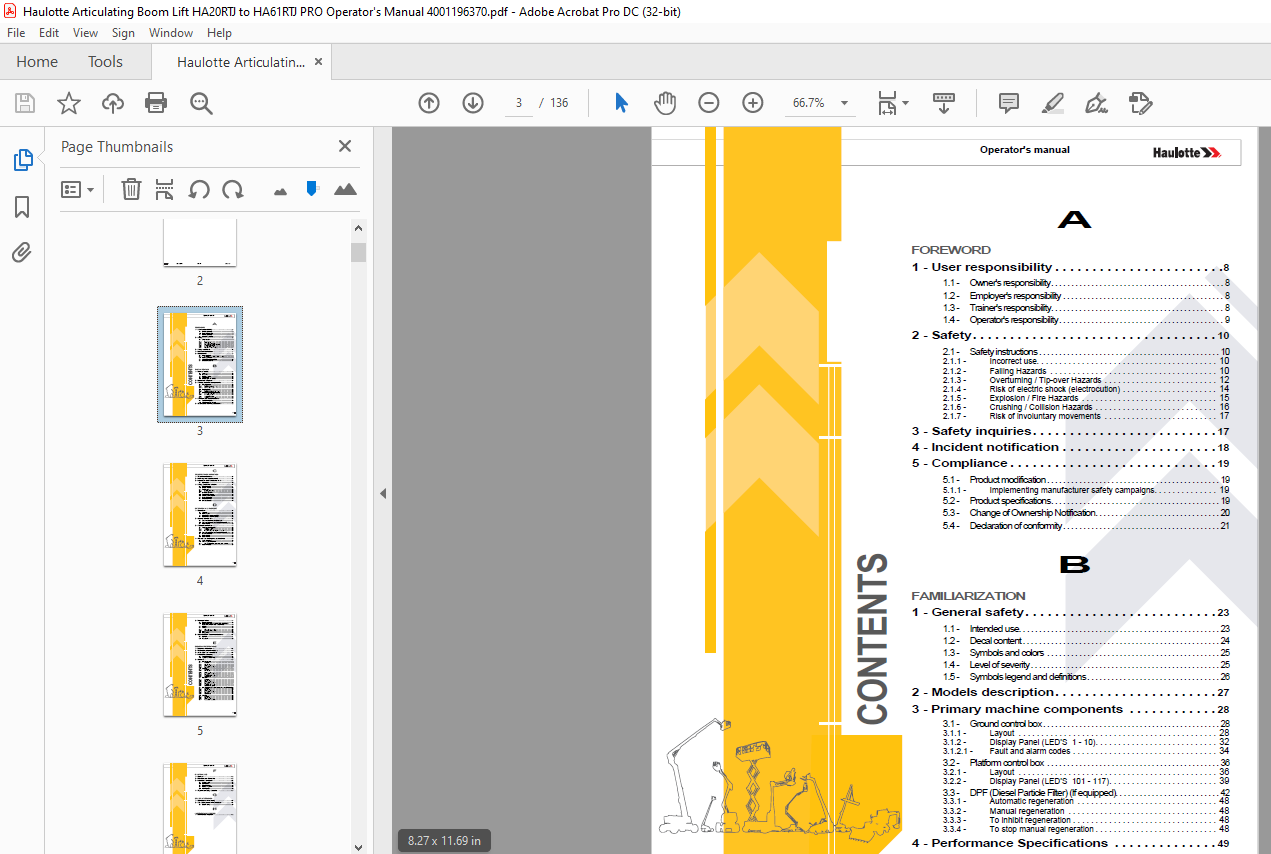1271x854 pixels.
Task: Click the stamp tool icon in toolbar
Action: 1140,103
